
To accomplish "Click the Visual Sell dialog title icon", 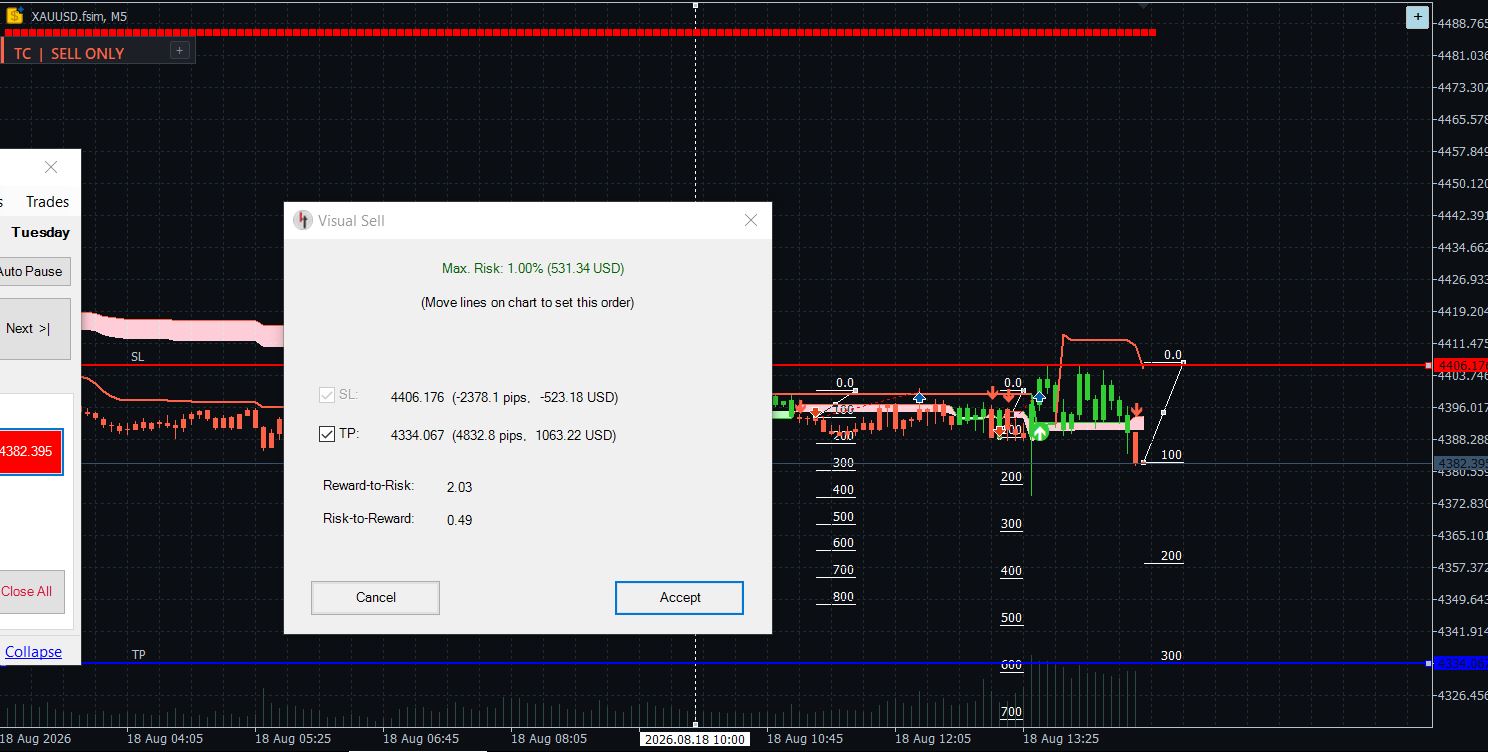I will [x=303, y=220].
